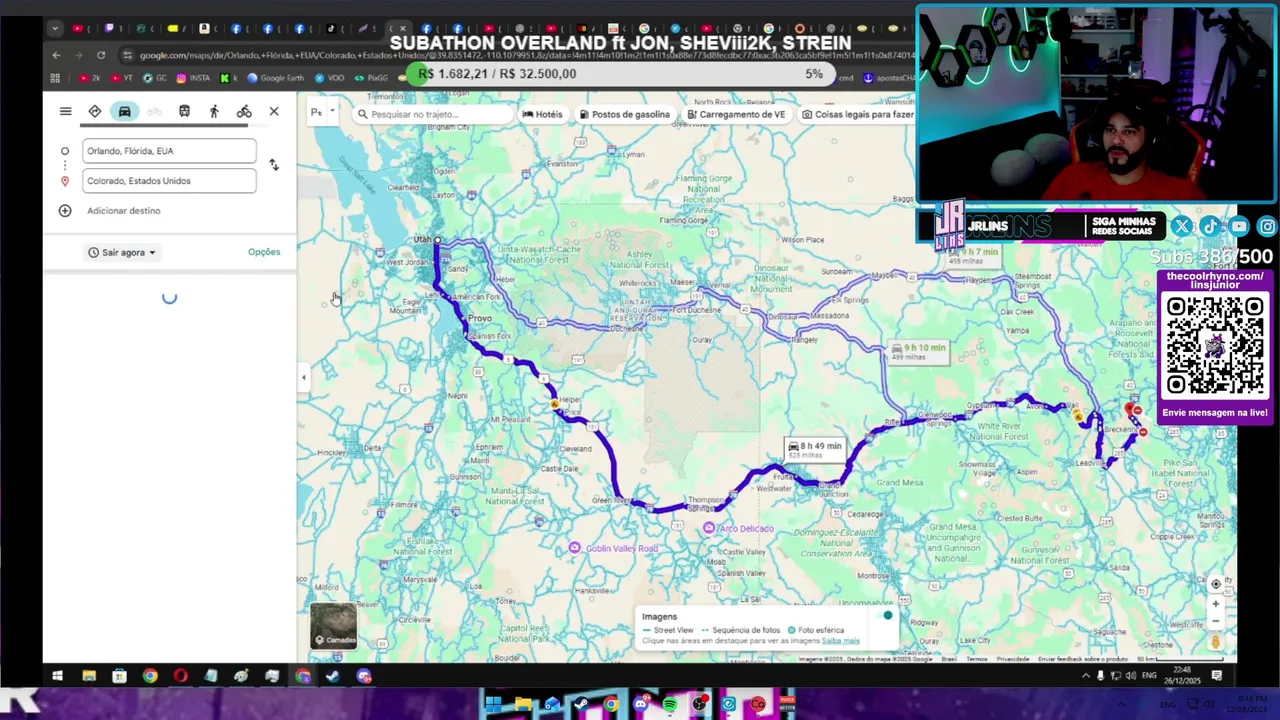Reload the browser page
Screen dimensions: 1280x720
pos(101,55)
